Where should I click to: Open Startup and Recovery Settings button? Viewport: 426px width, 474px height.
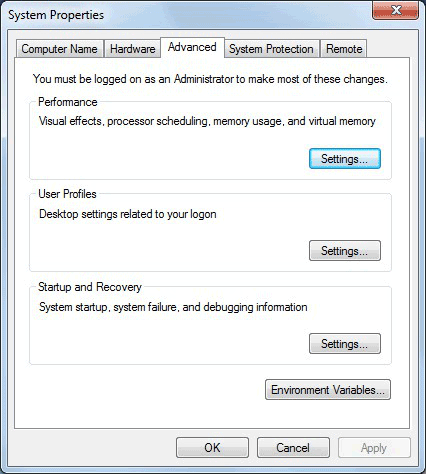click(345, 344)
